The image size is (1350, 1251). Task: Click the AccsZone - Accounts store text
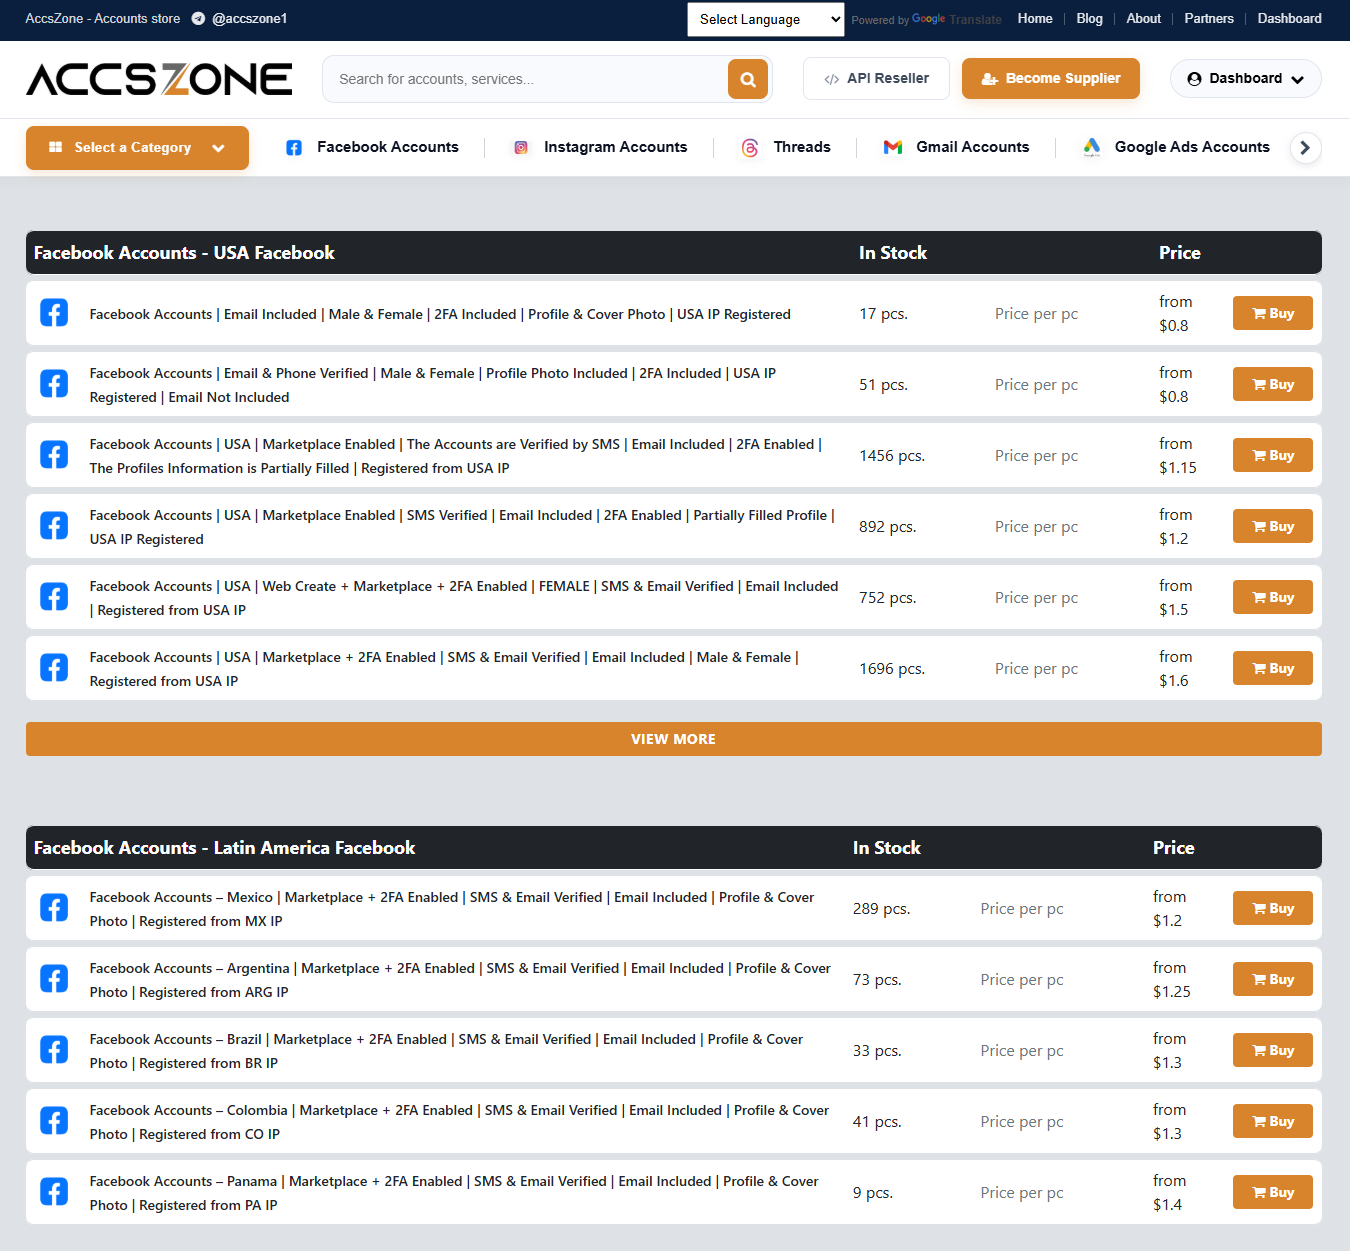[103, 19]
